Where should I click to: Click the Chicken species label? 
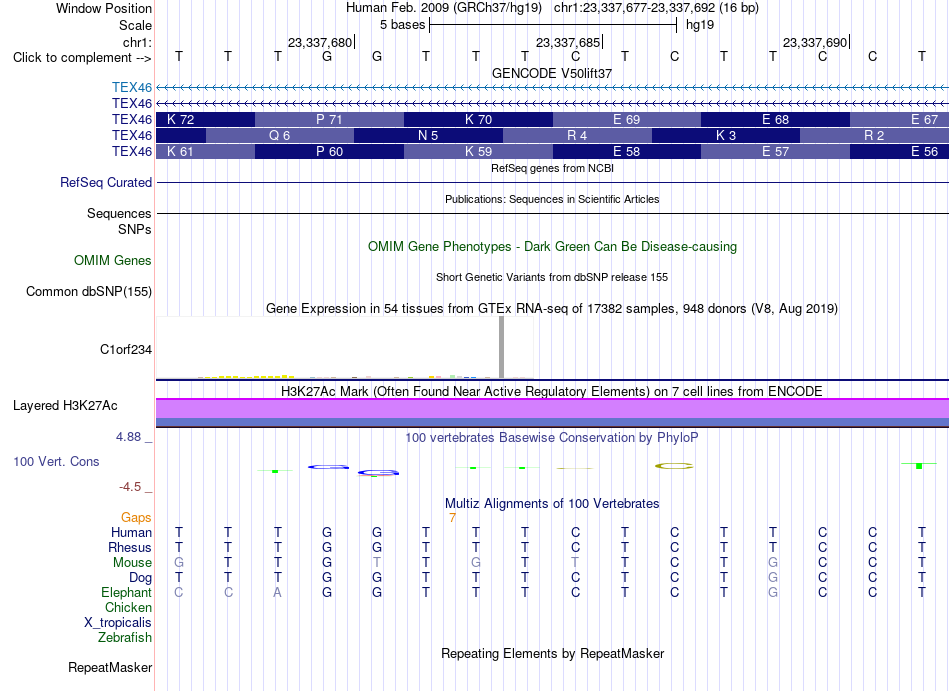coord(128,607)
